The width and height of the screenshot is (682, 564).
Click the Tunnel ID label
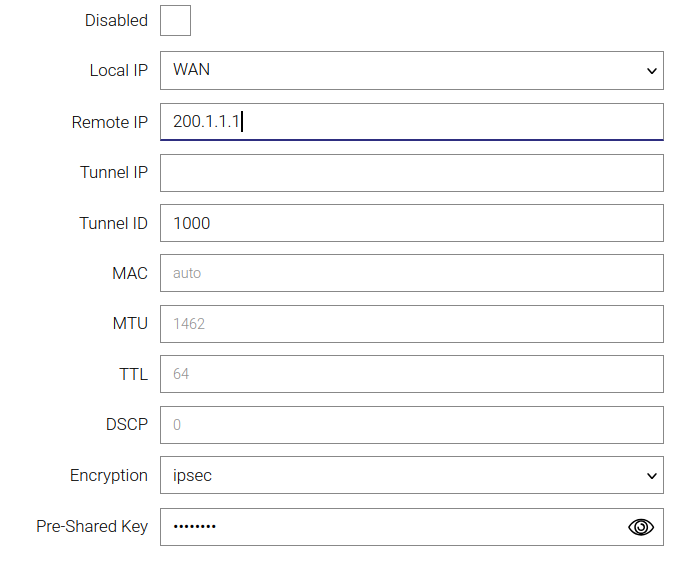pyautogui.click(x=113, y=223)
